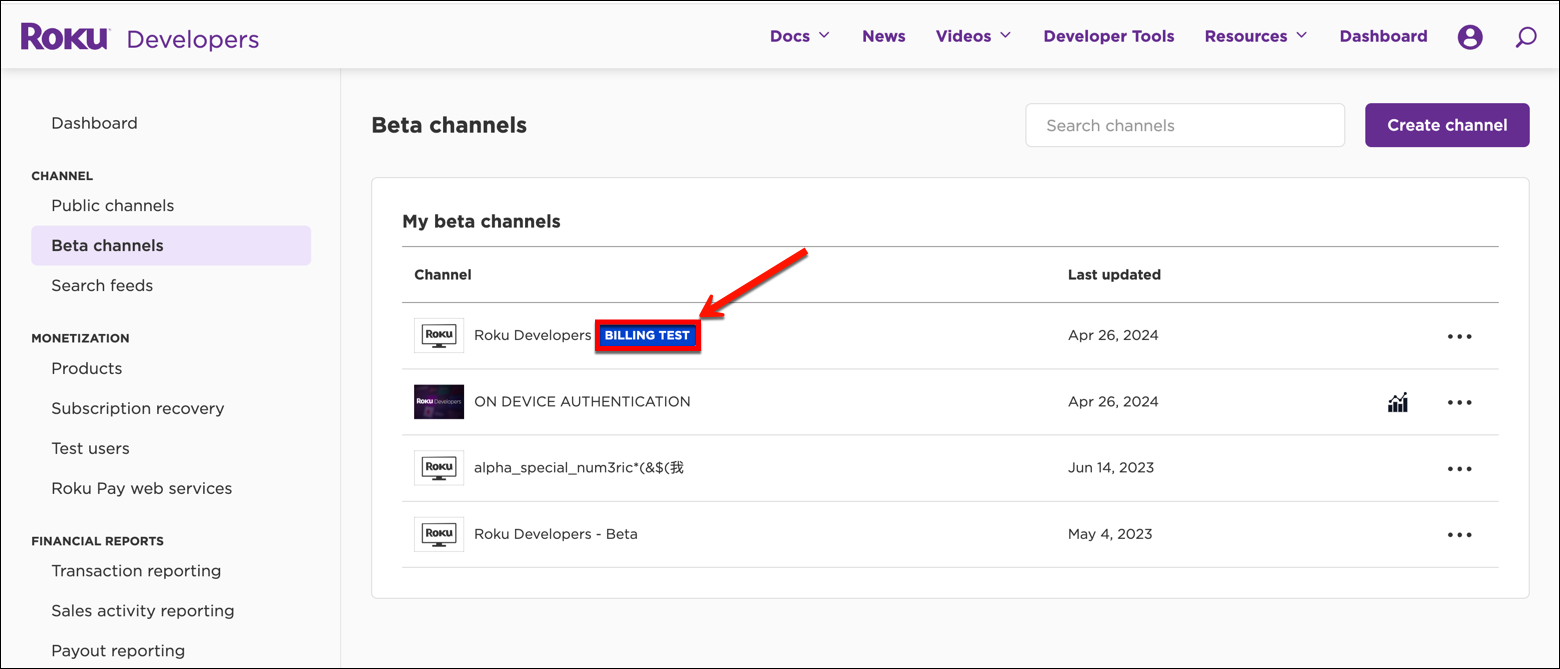Open the News page
The height and width of the screenshot is (669, 1560).
coord(883,35)
